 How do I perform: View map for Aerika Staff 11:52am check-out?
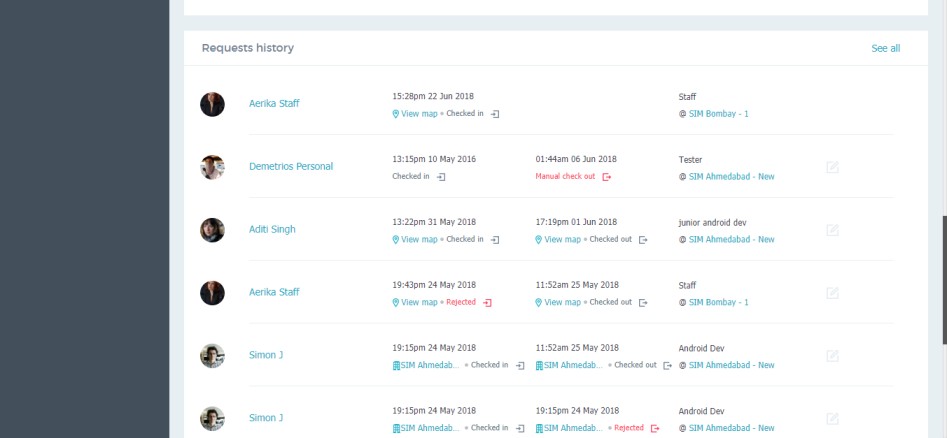tap(562, 302)
